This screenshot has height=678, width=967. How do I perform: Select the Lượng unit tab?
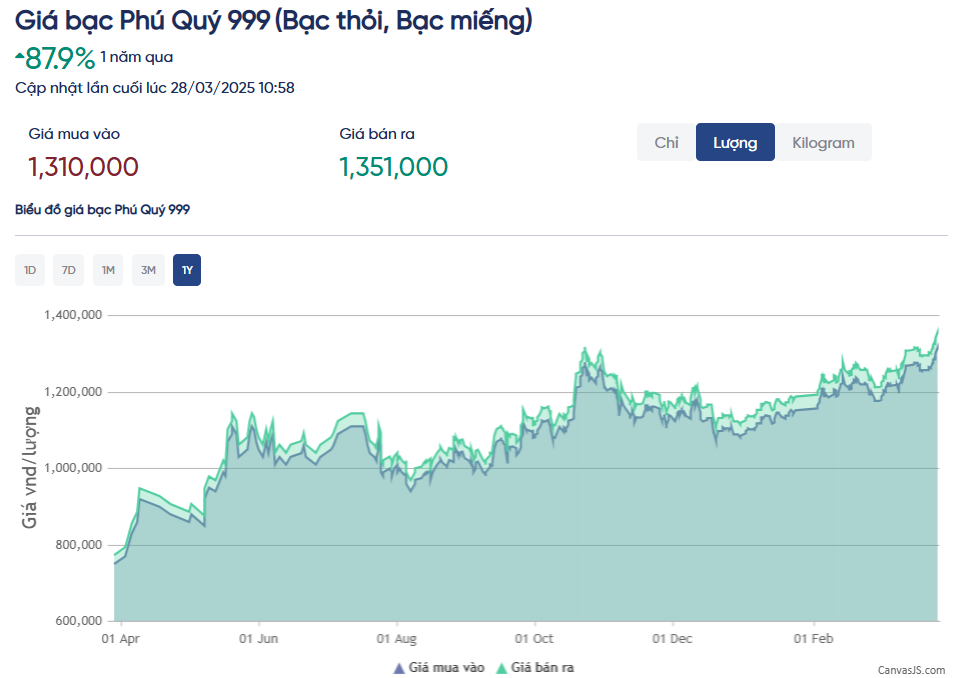pyautogui.click(x=735, y=142)
